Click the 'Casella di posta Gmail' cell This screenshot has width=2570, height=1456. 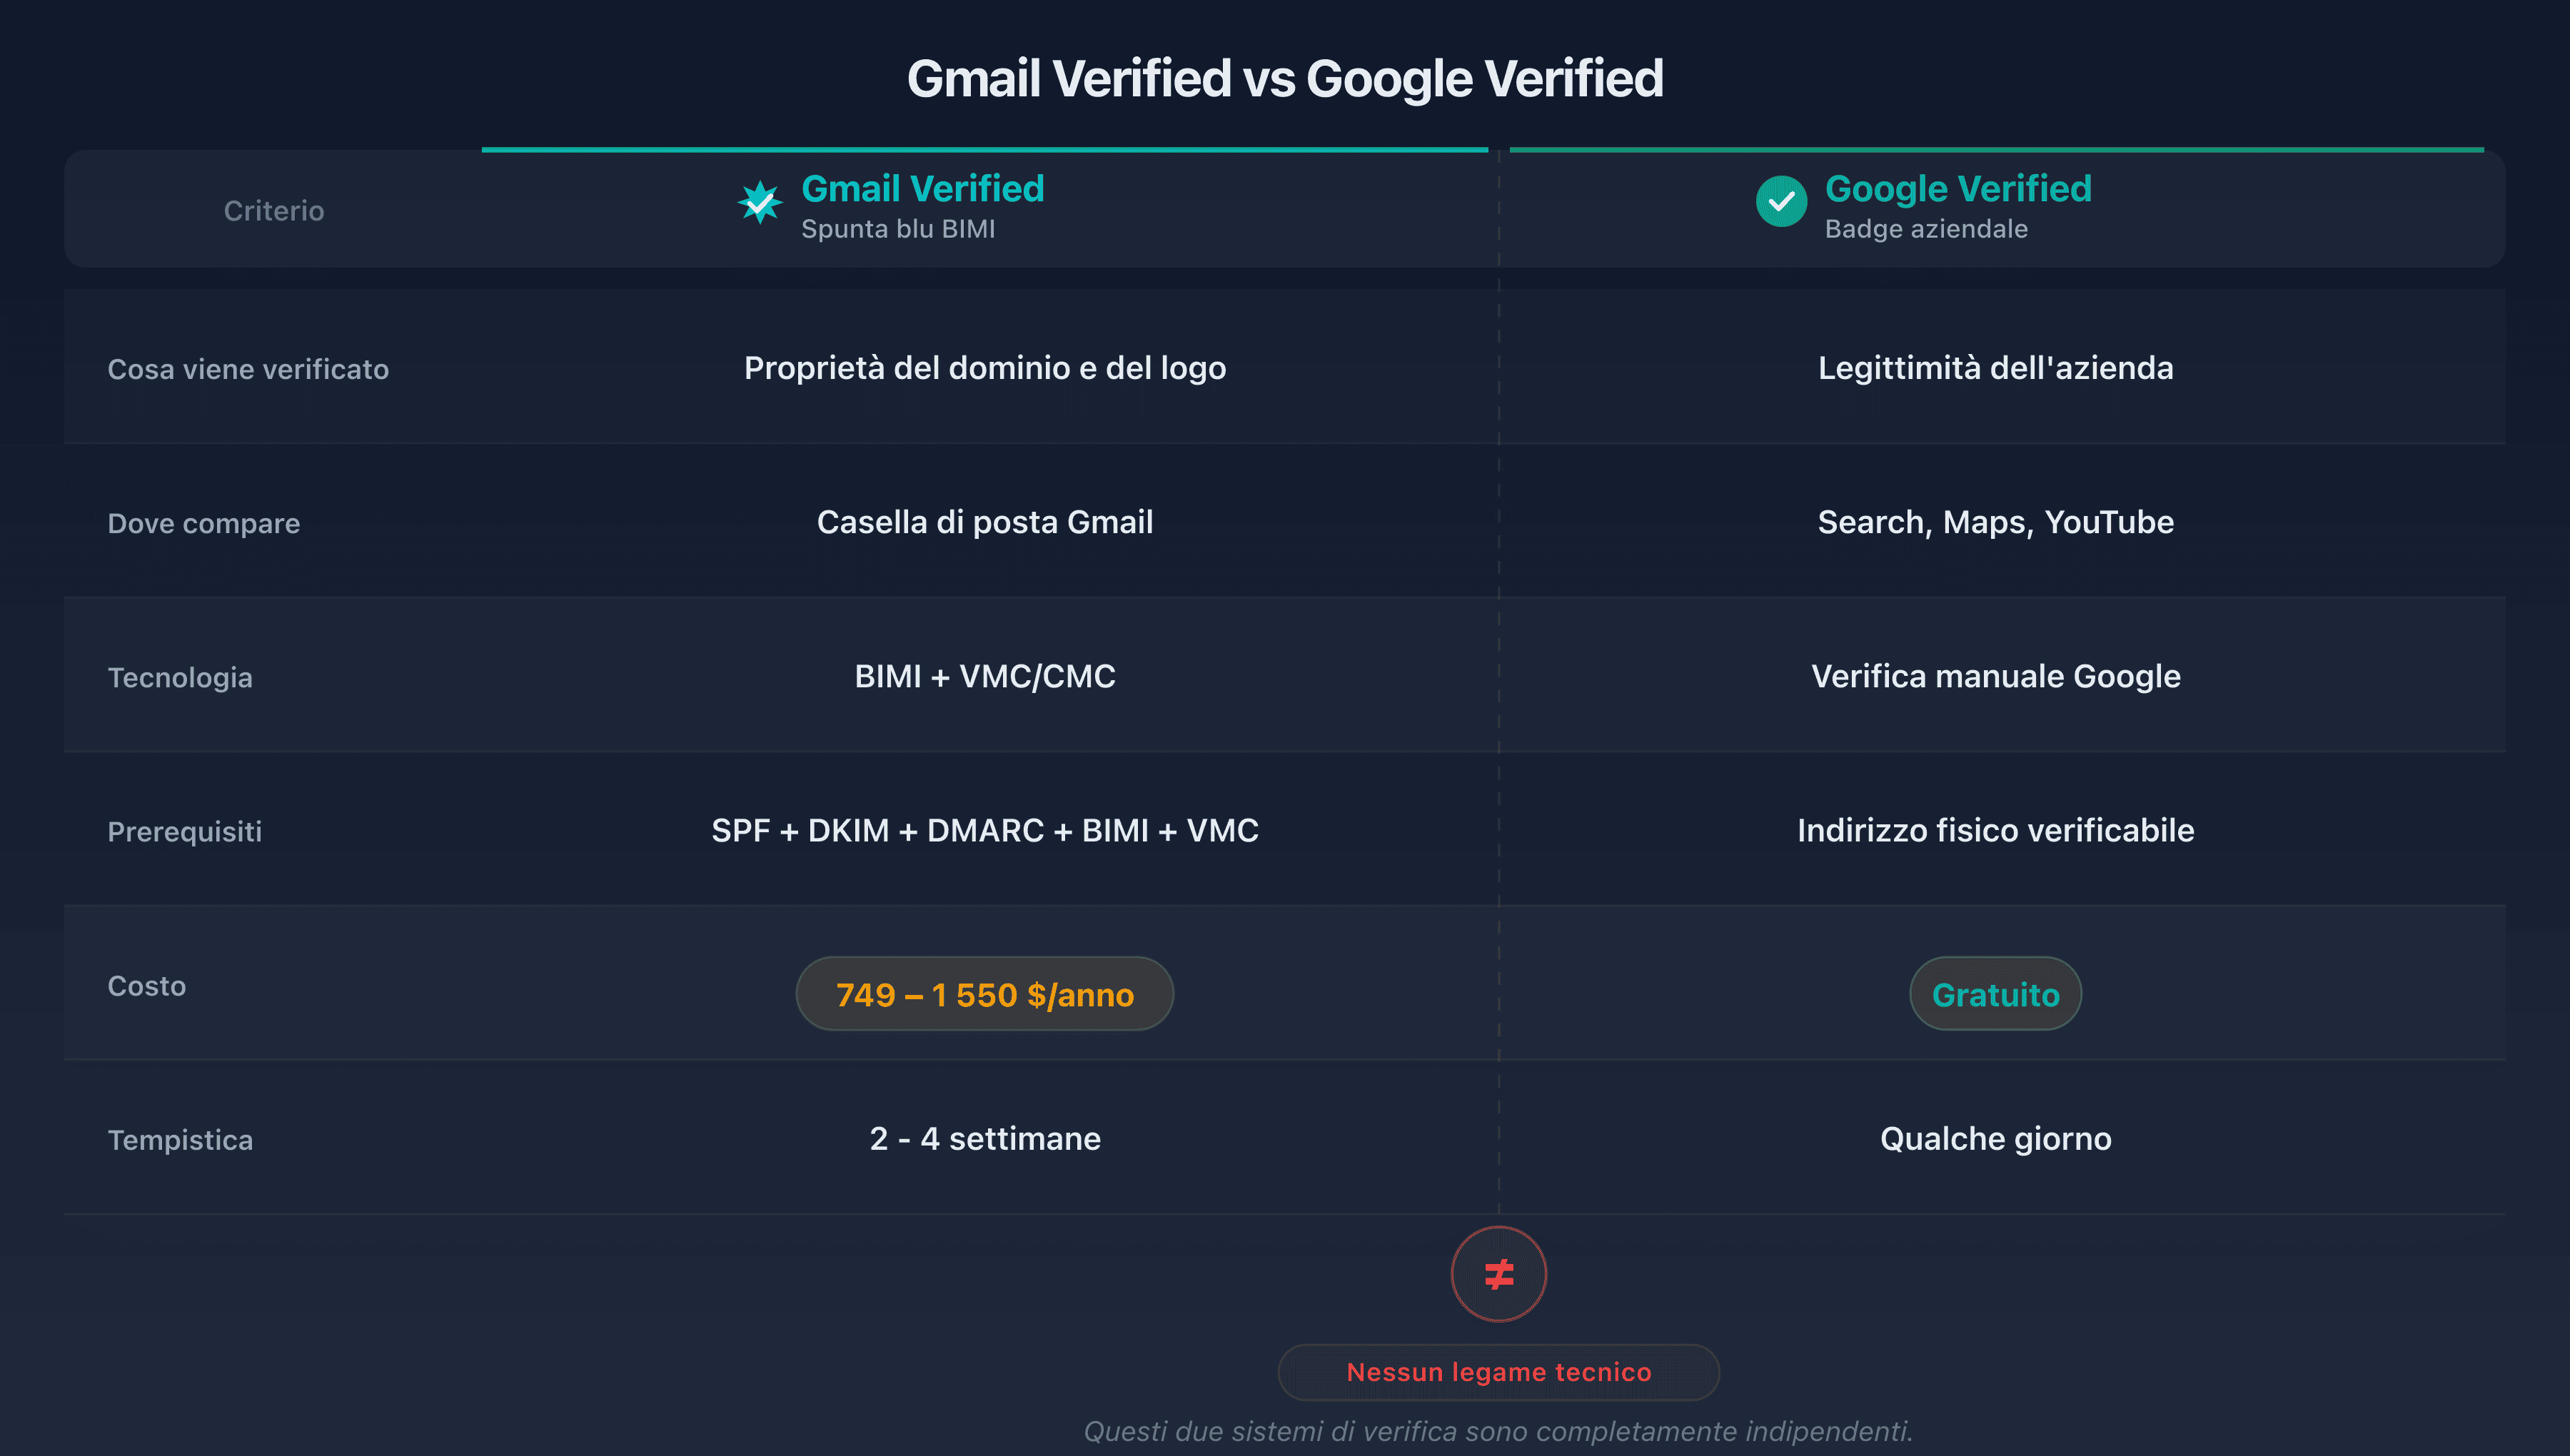click(985, 522)
